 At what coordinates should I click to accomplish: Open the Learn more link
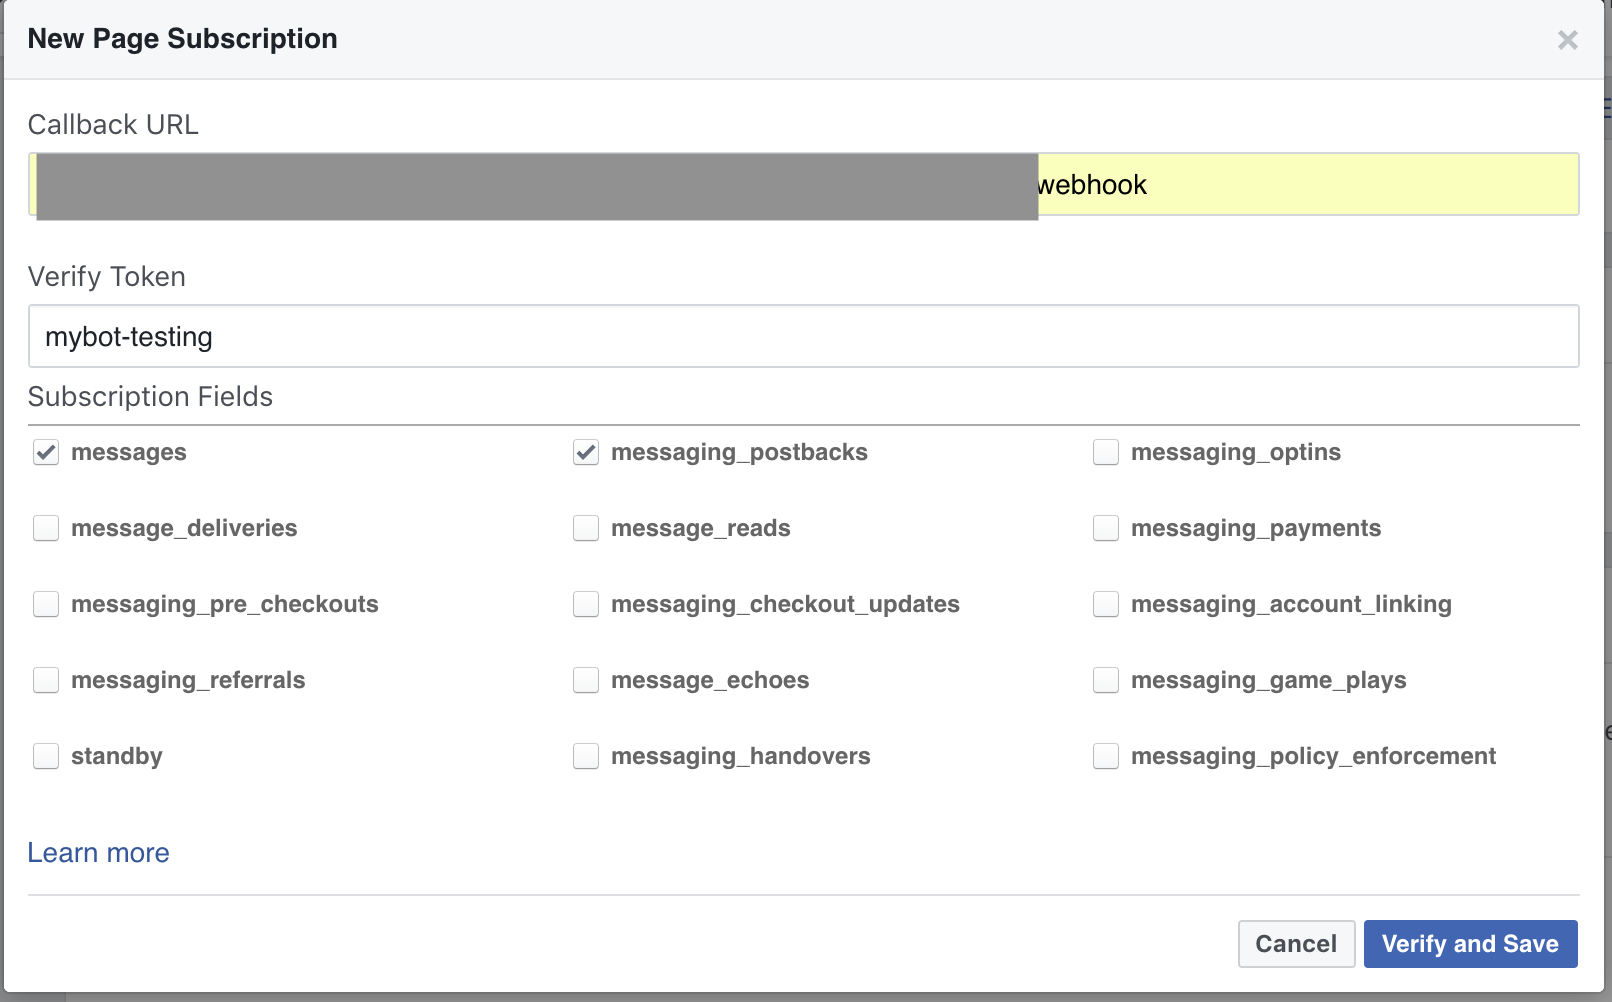[x=98, y=852]
